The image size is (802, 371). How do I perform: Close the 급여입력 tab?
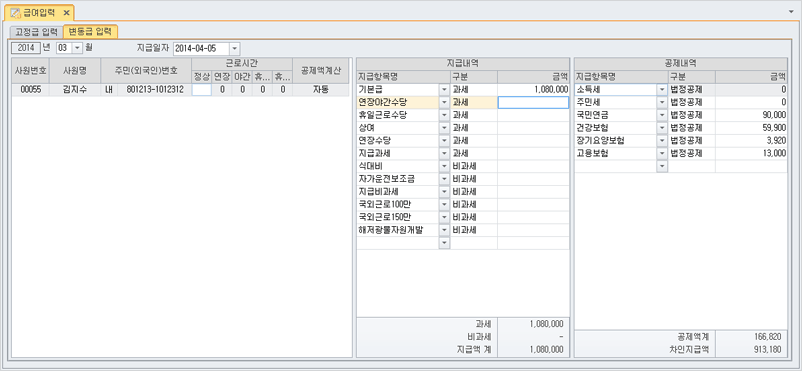(66, 12)
